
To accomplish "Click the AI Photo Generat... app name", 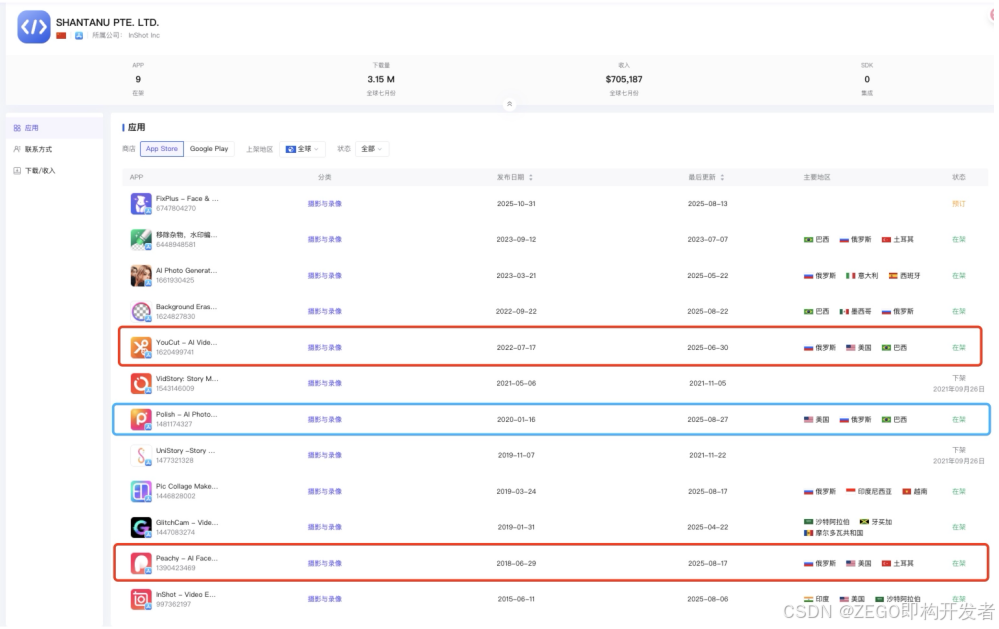I will pos(187,271).
